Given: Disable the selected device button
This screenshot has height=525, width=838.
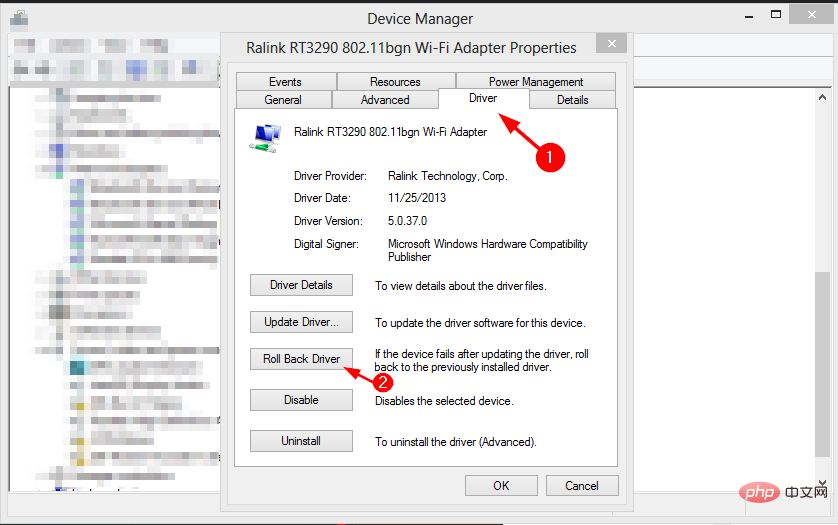Looking at the screenshot, I should point(301,400).
